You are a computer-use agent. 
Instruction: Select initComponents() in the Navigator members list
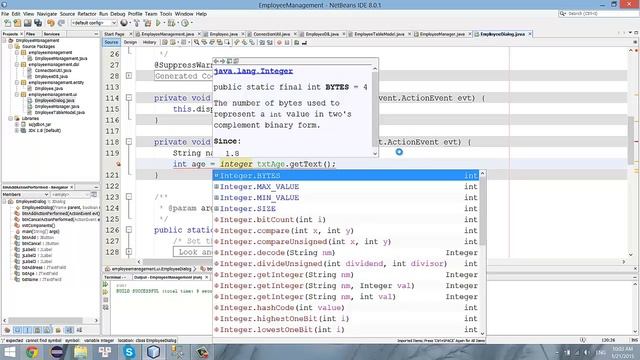(x=38, y=225)
